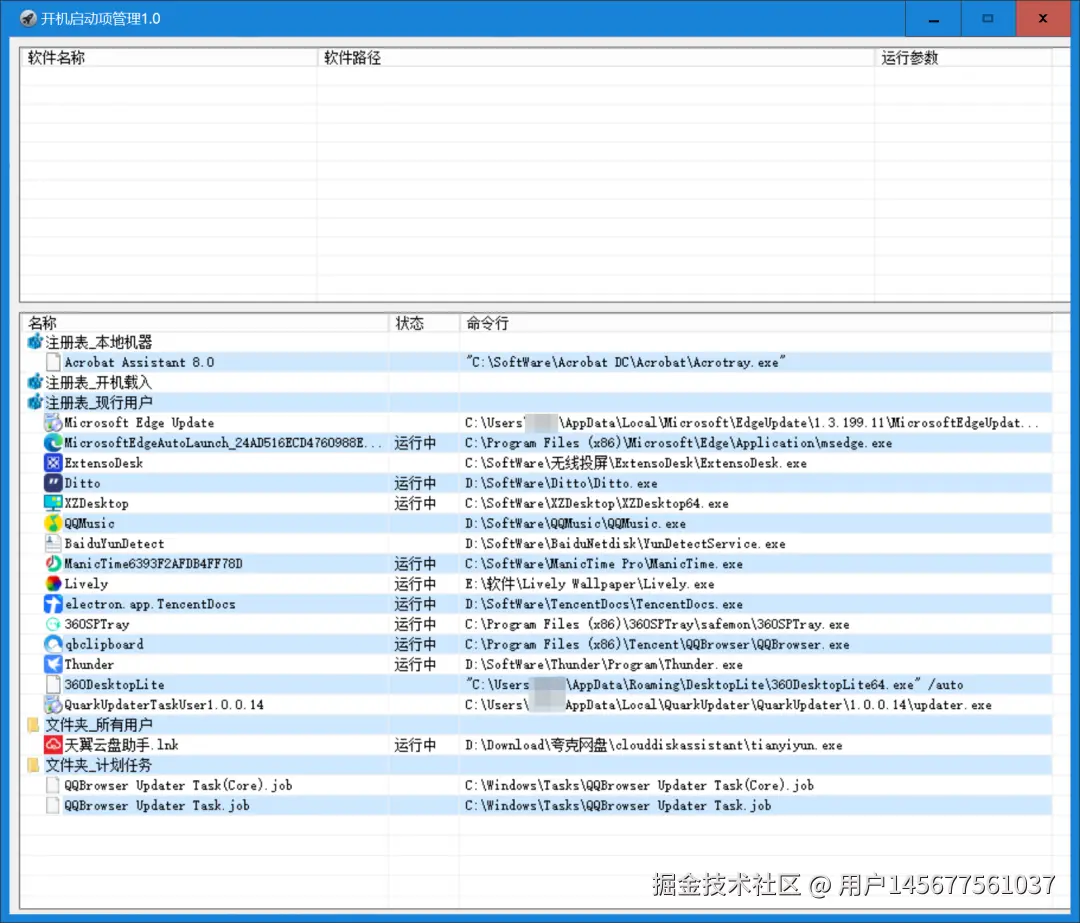Click the 注册表_现行用户 registry group icon
The image size is (1080, 923).
tap(34, 402)
